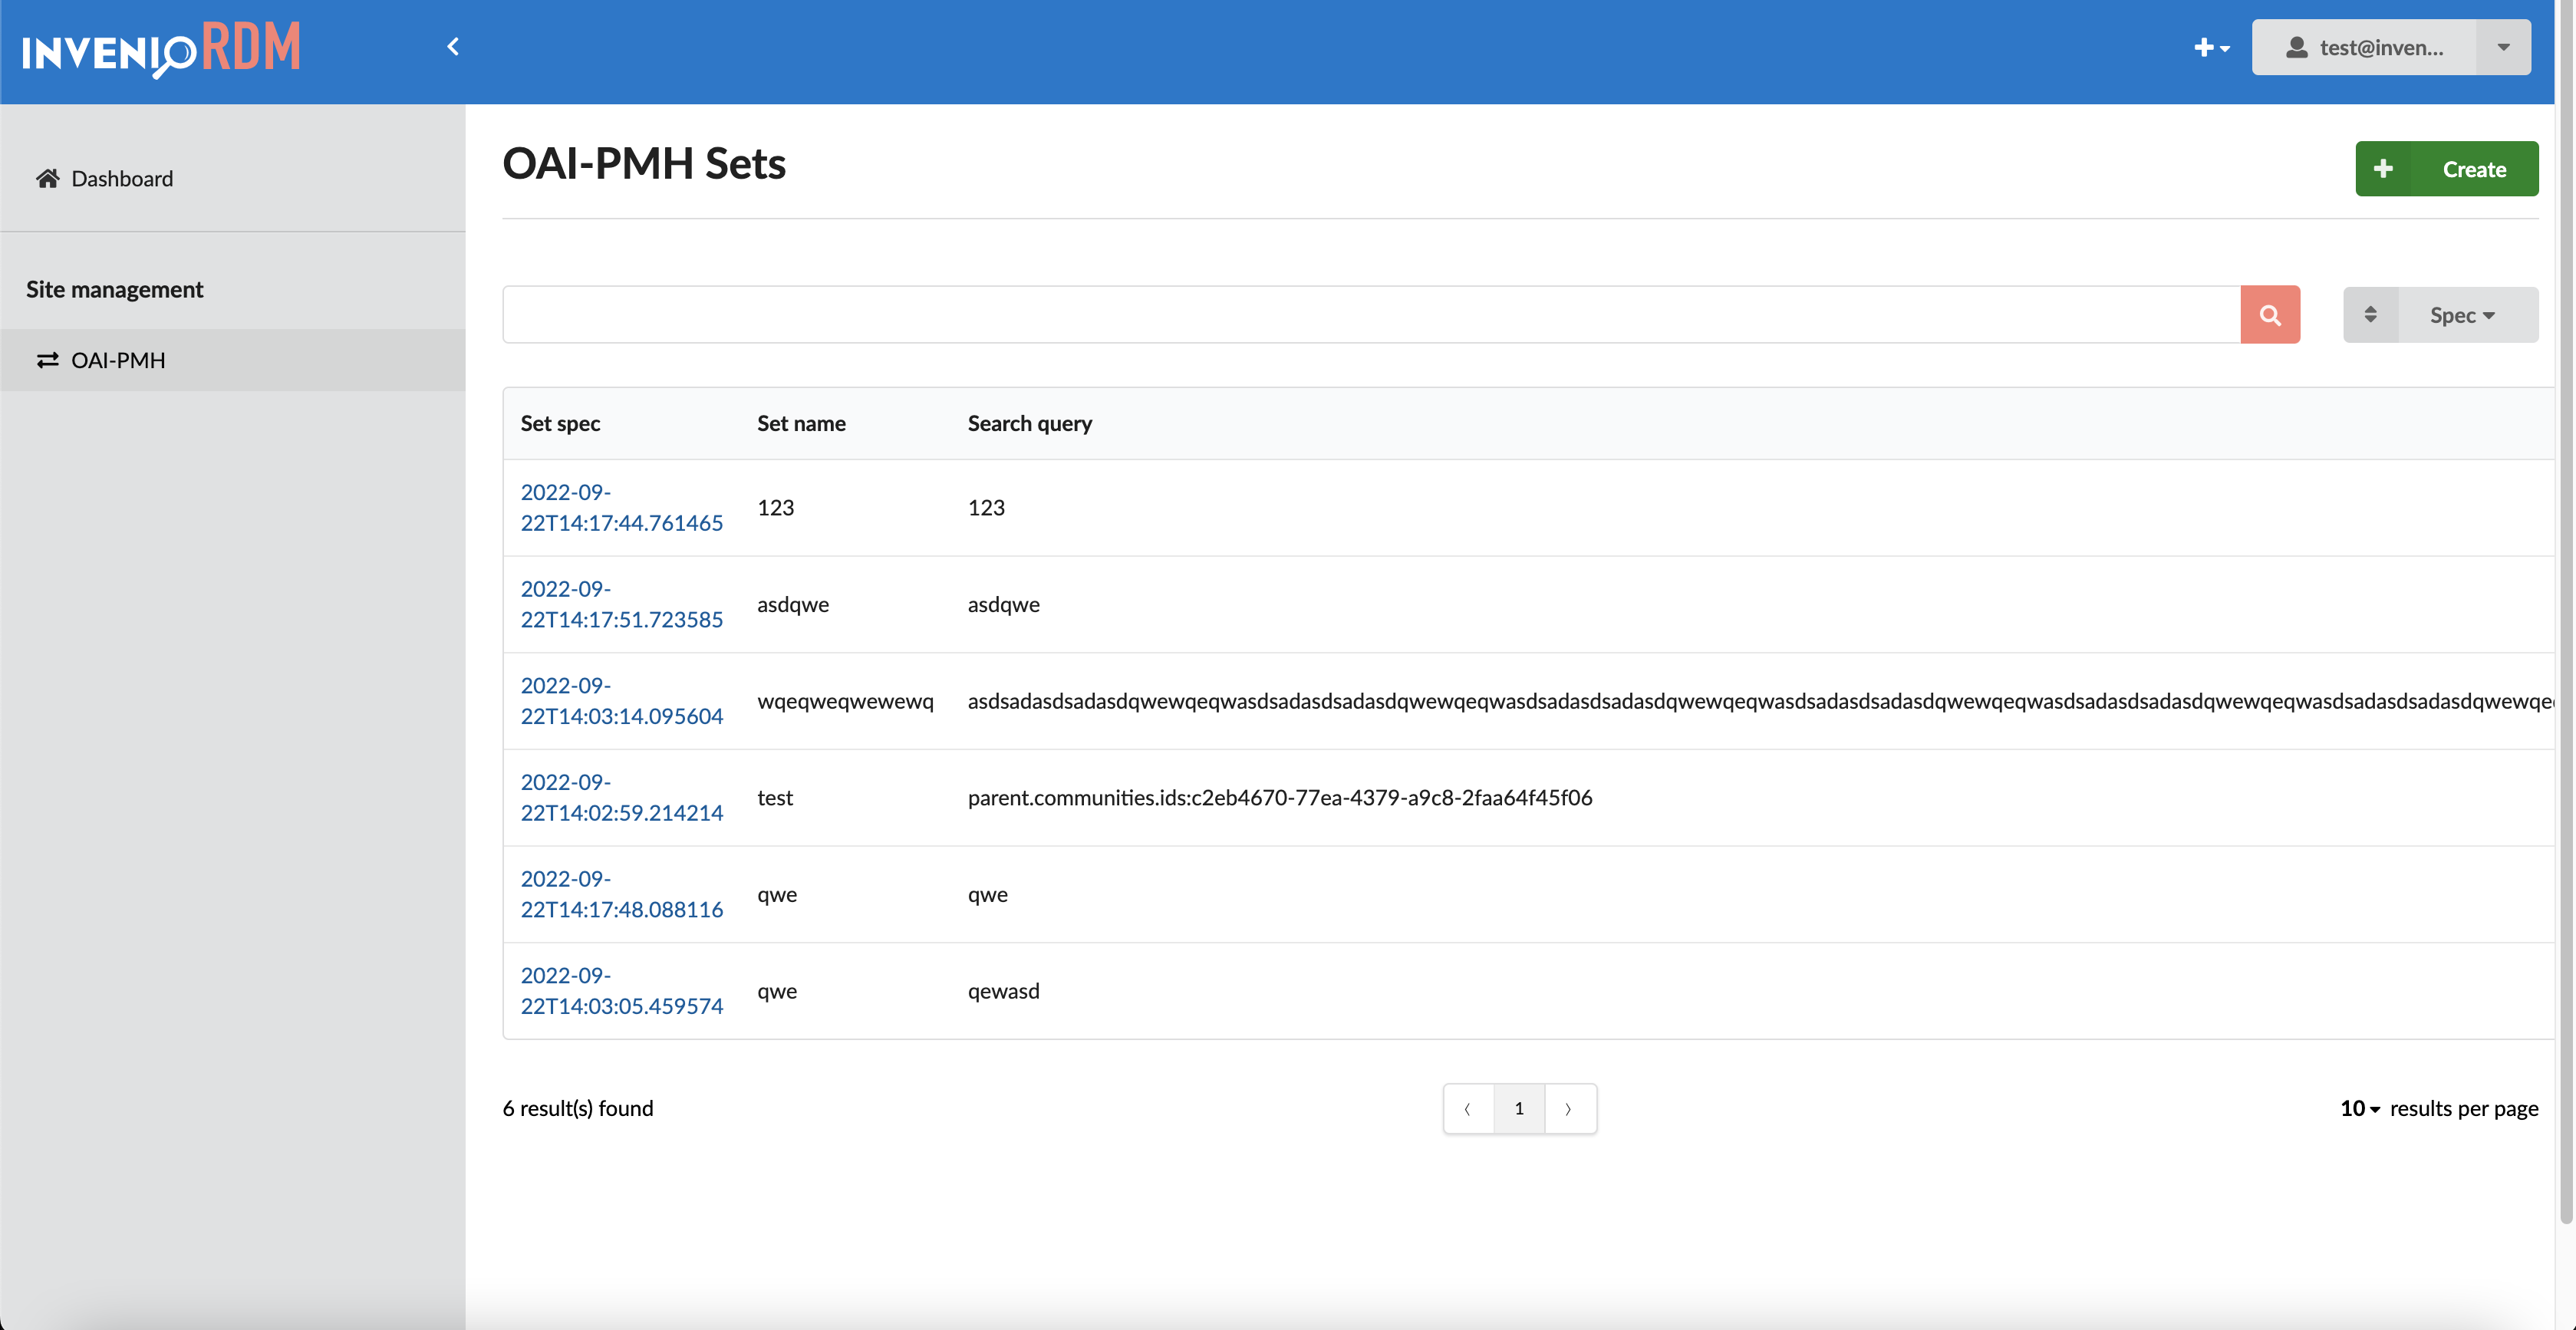Select the Dashboard home icon
This screenshot has height=1330, width=2576.
click(47, 177)
